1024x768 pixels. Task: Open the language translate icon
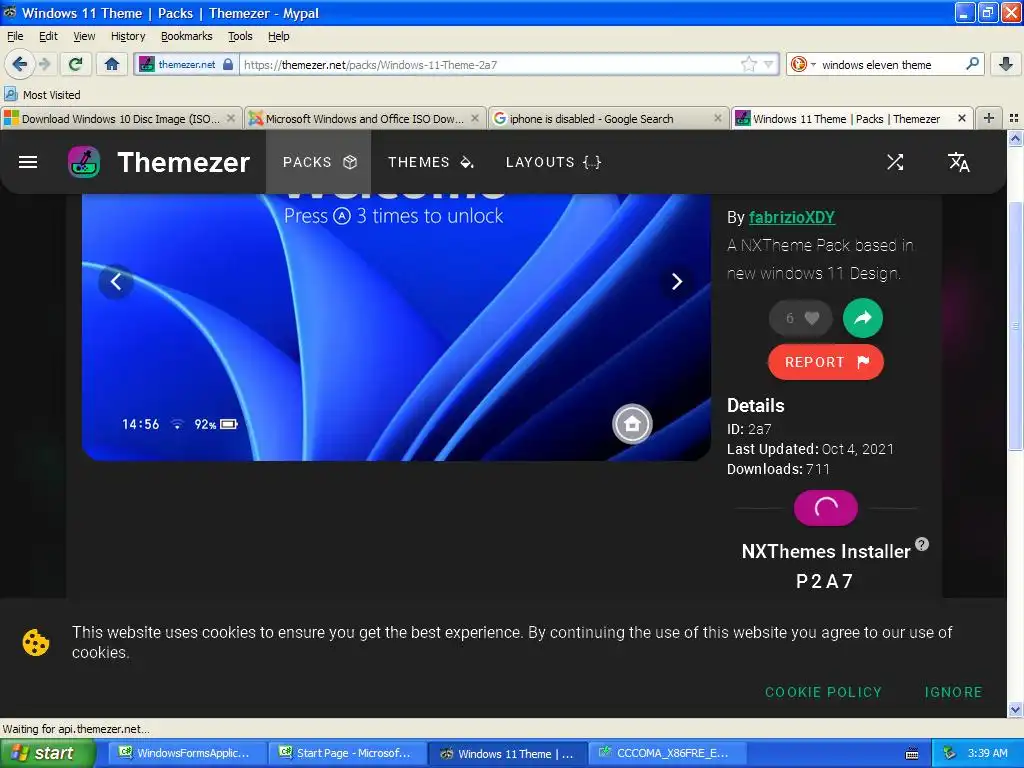pos(959,162)
